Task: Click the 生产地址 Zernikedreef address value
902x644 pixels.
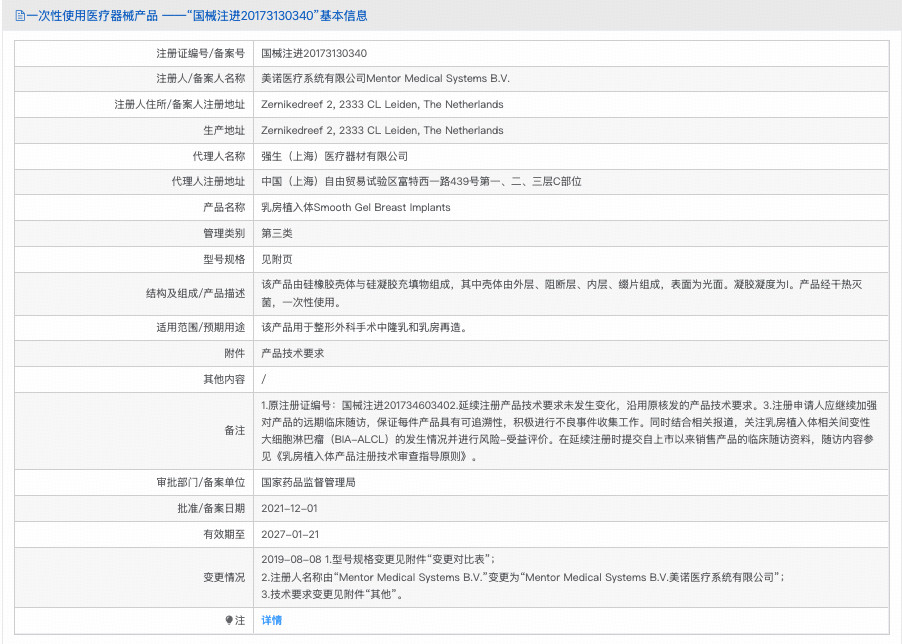Action: click(382, 131)
